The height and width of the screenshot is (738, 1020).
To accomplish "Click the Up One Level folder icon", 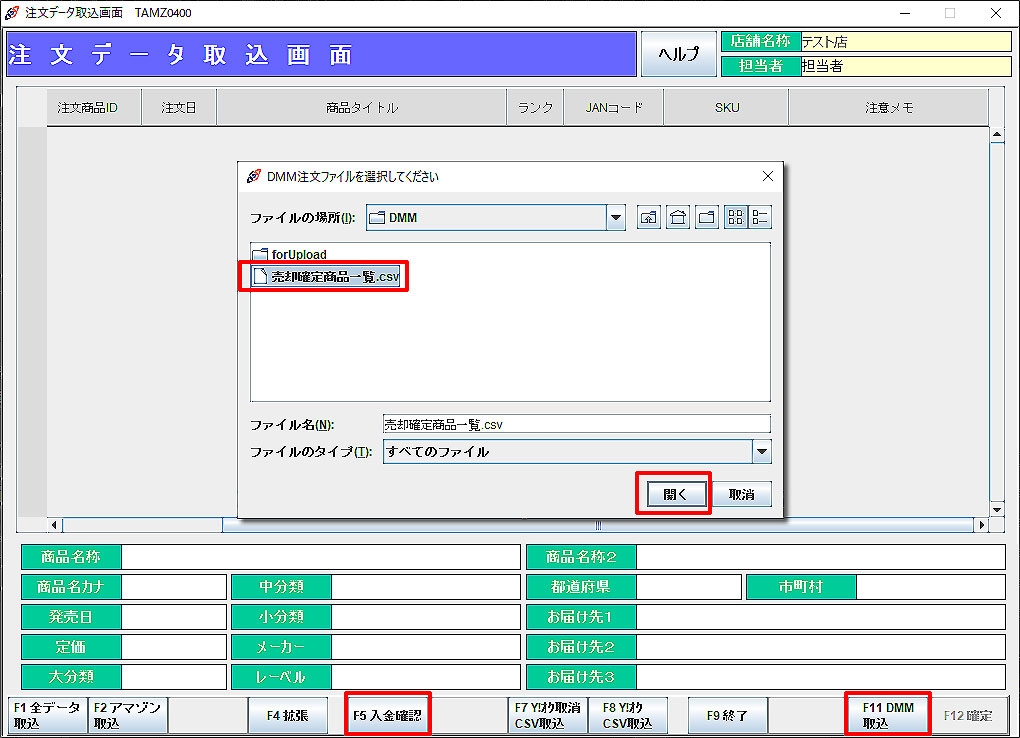I will point(649,217).
